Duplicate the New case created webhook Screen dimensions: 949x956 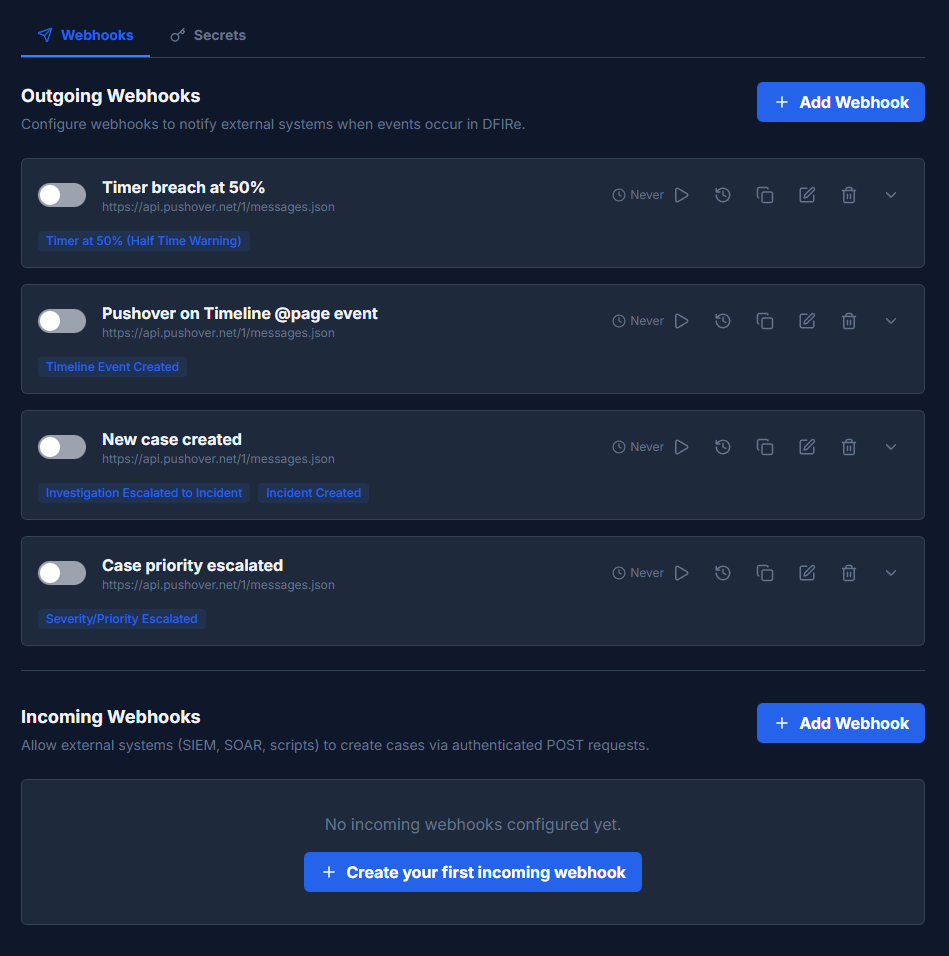[x=765, y=446]
